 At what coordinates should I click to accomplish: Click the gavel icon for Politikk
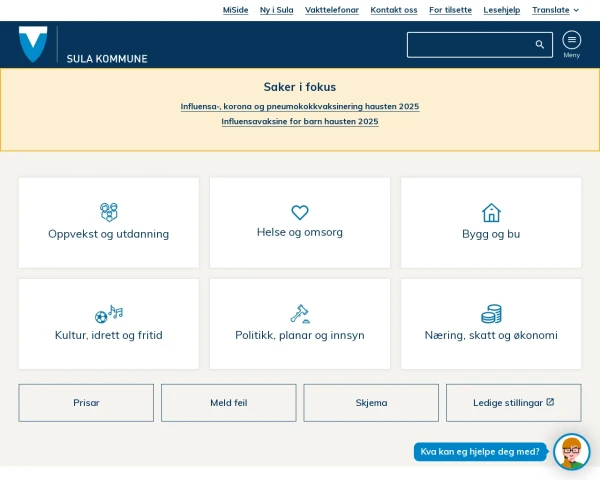(300, 314)
